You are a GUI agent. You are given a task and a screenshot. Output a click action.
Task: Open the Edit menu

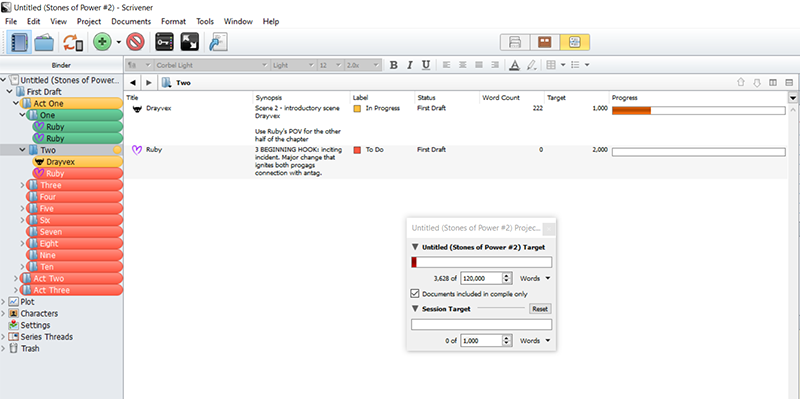tap(34, 21)
